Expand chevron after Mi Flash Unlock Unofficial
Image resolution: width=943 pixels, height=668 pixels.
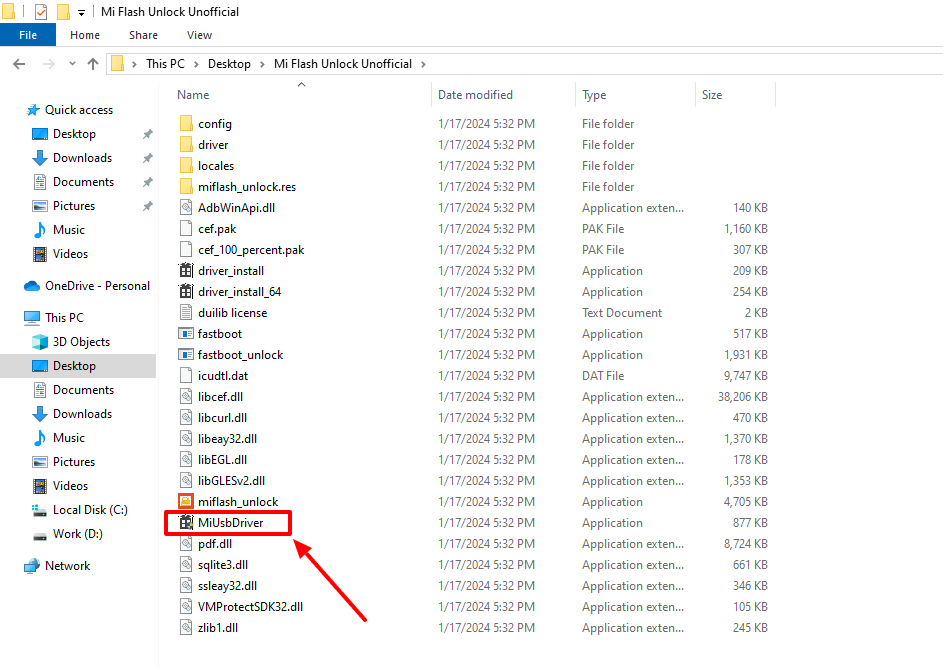point(423,64)
